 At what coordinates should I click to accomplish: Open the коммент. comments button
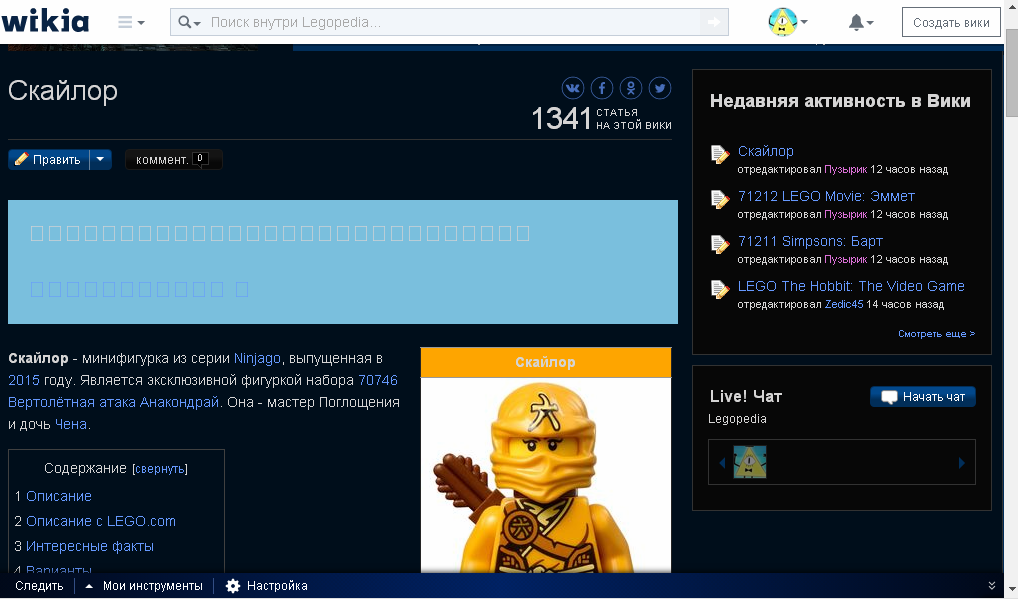173,160
